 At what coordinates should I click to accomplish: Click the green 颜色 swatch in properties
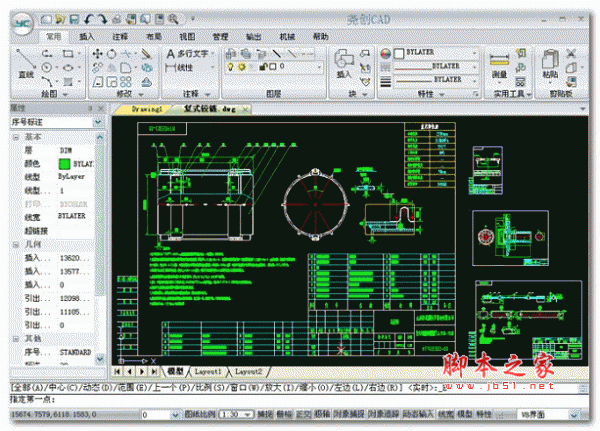tap(66, 162)
